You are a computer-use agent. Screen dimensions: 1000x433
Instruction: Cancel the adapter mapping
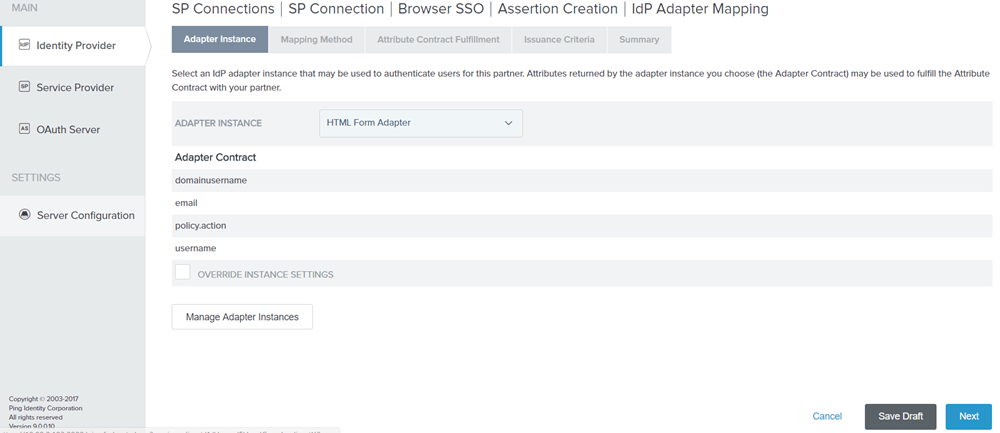click(827, 416)
